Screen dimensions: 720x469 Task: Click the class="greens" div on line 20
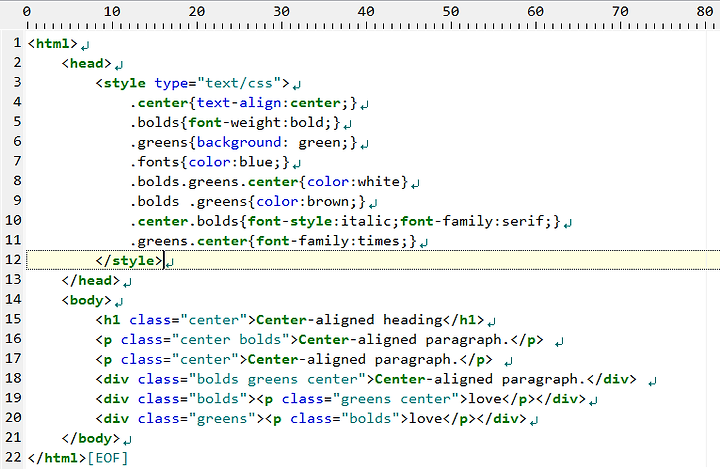click(180, 419)
